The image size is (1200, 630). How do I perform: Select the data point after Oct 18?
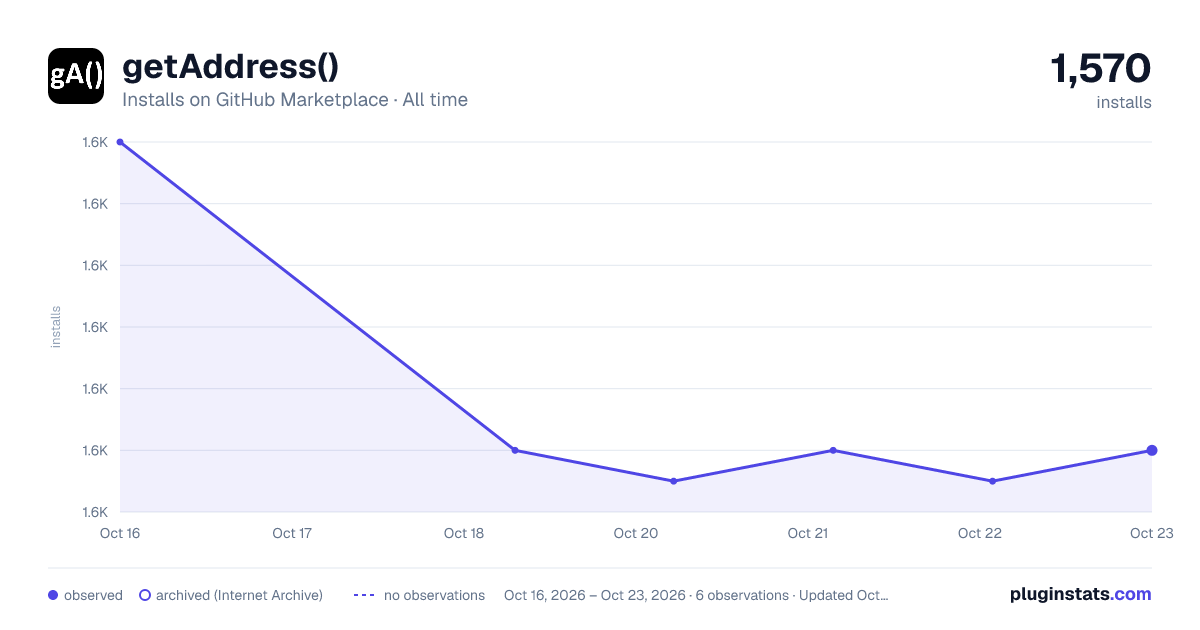click(x=515, y=450)
